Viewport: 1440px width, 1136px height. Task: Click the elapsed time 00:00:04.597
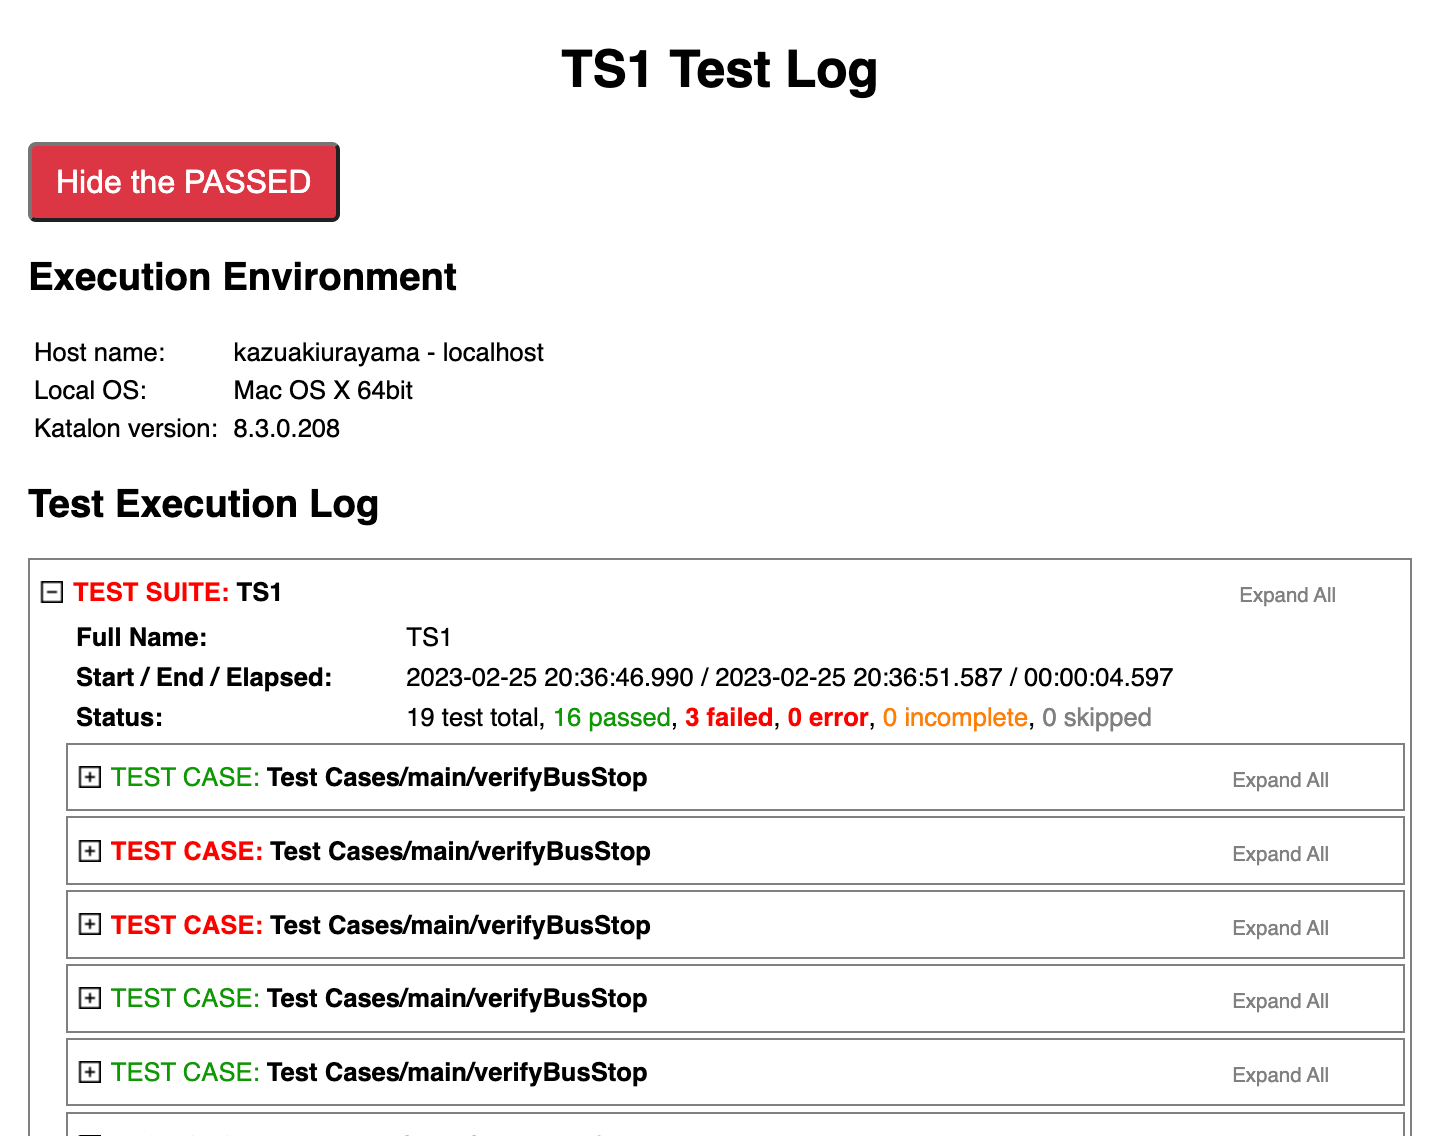pos(1098,677)
